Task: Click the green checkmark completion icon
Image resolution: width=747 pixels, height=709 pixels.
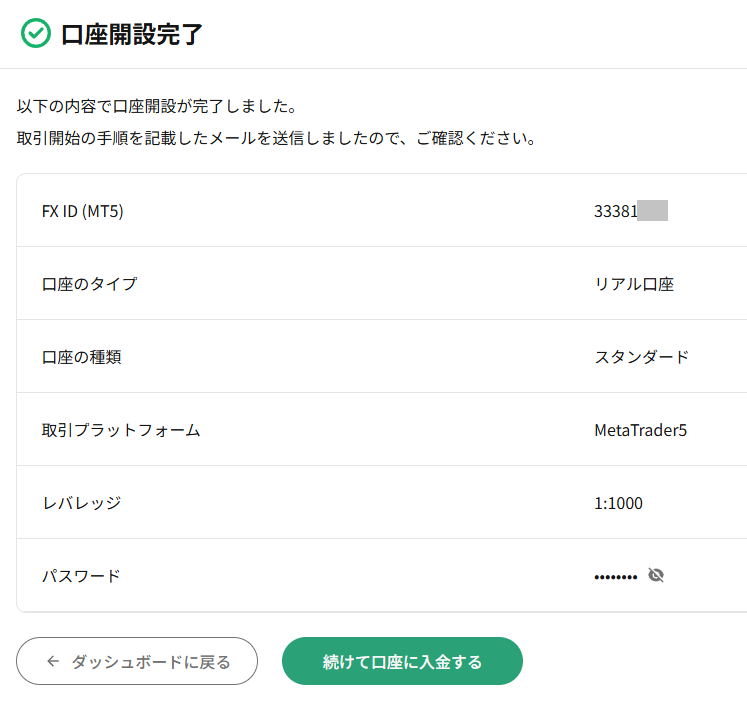Action: (36, 33)
